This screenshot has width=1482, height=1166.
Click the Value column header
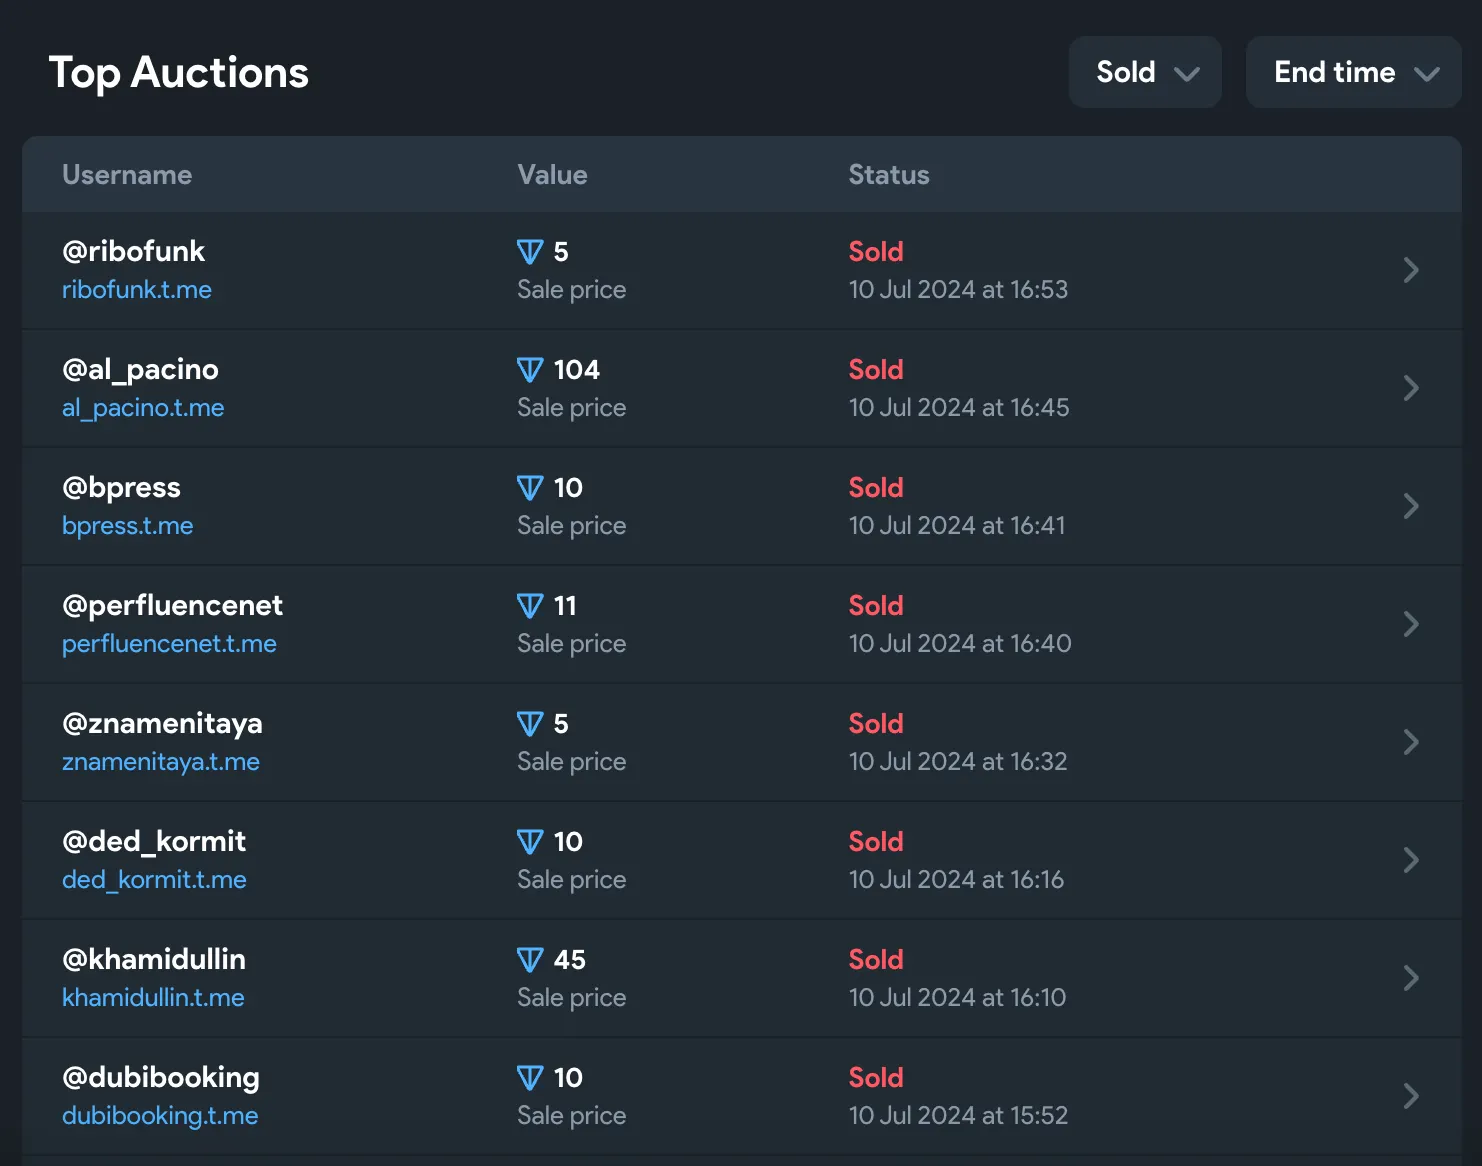[552, 175]
